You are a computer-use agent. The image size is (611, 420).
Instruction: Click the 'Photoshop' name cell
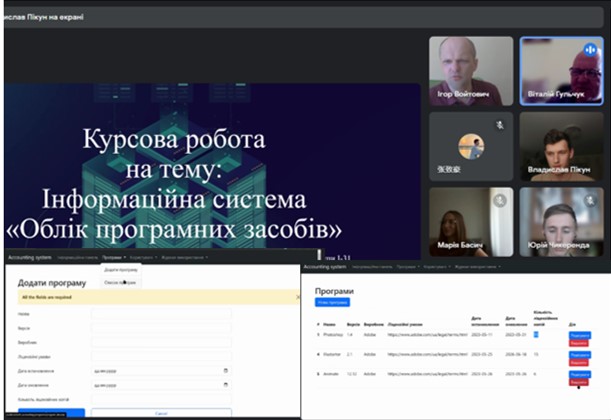tap(333, 335)
